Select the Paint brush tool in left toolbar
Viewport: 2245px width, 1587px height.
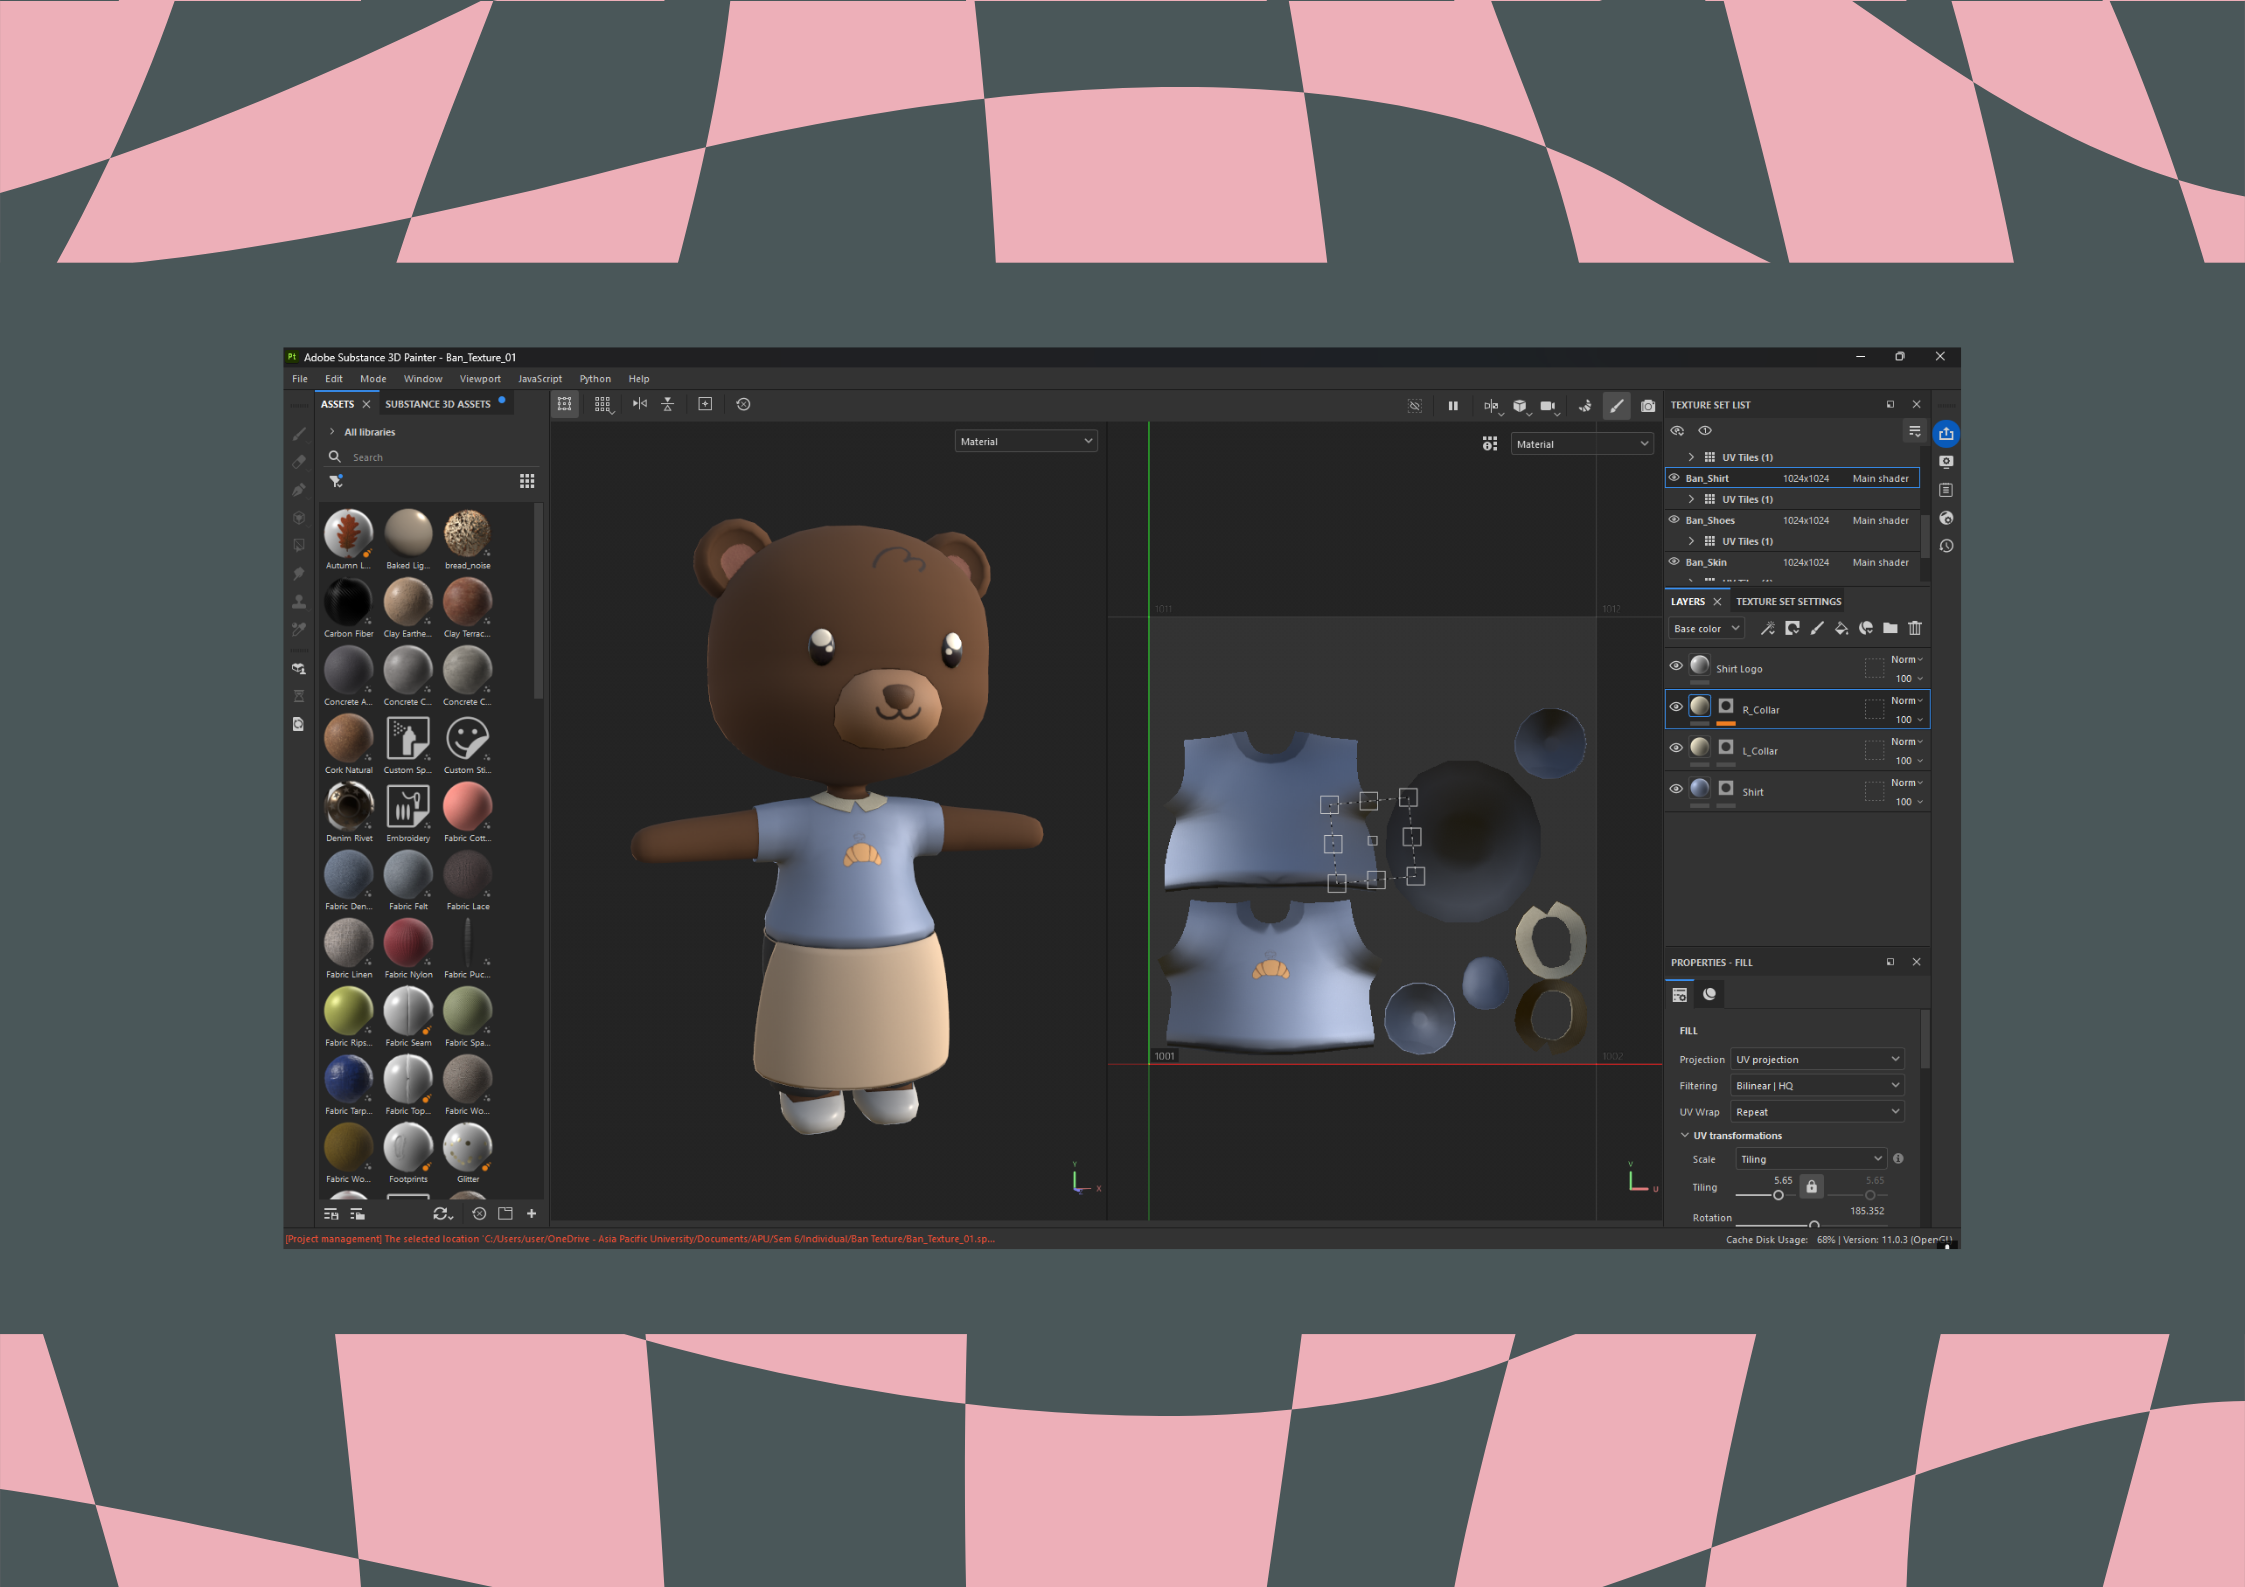point(299,434)
